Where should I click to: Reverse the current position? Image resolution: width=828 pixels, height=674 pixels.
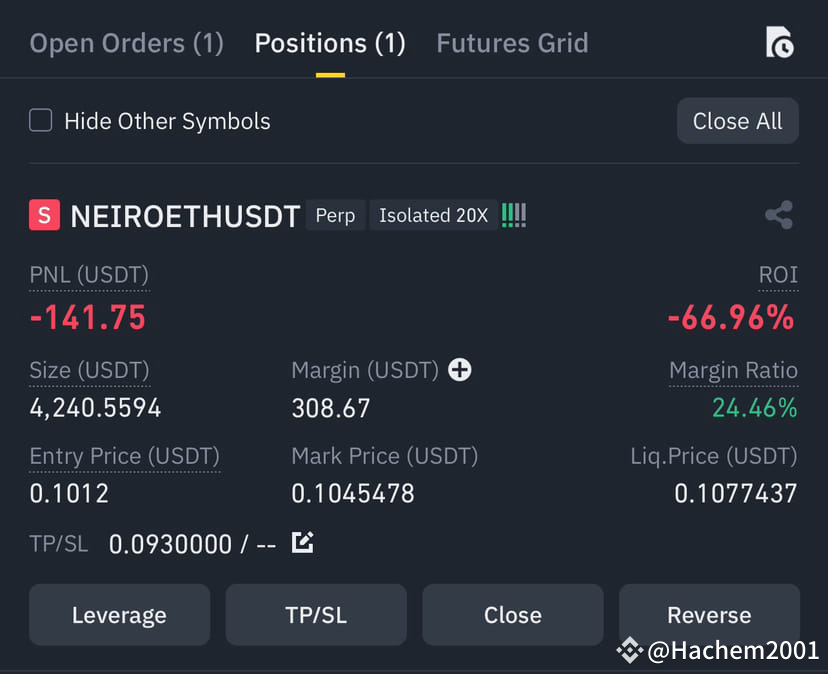(x=709, y=614)
